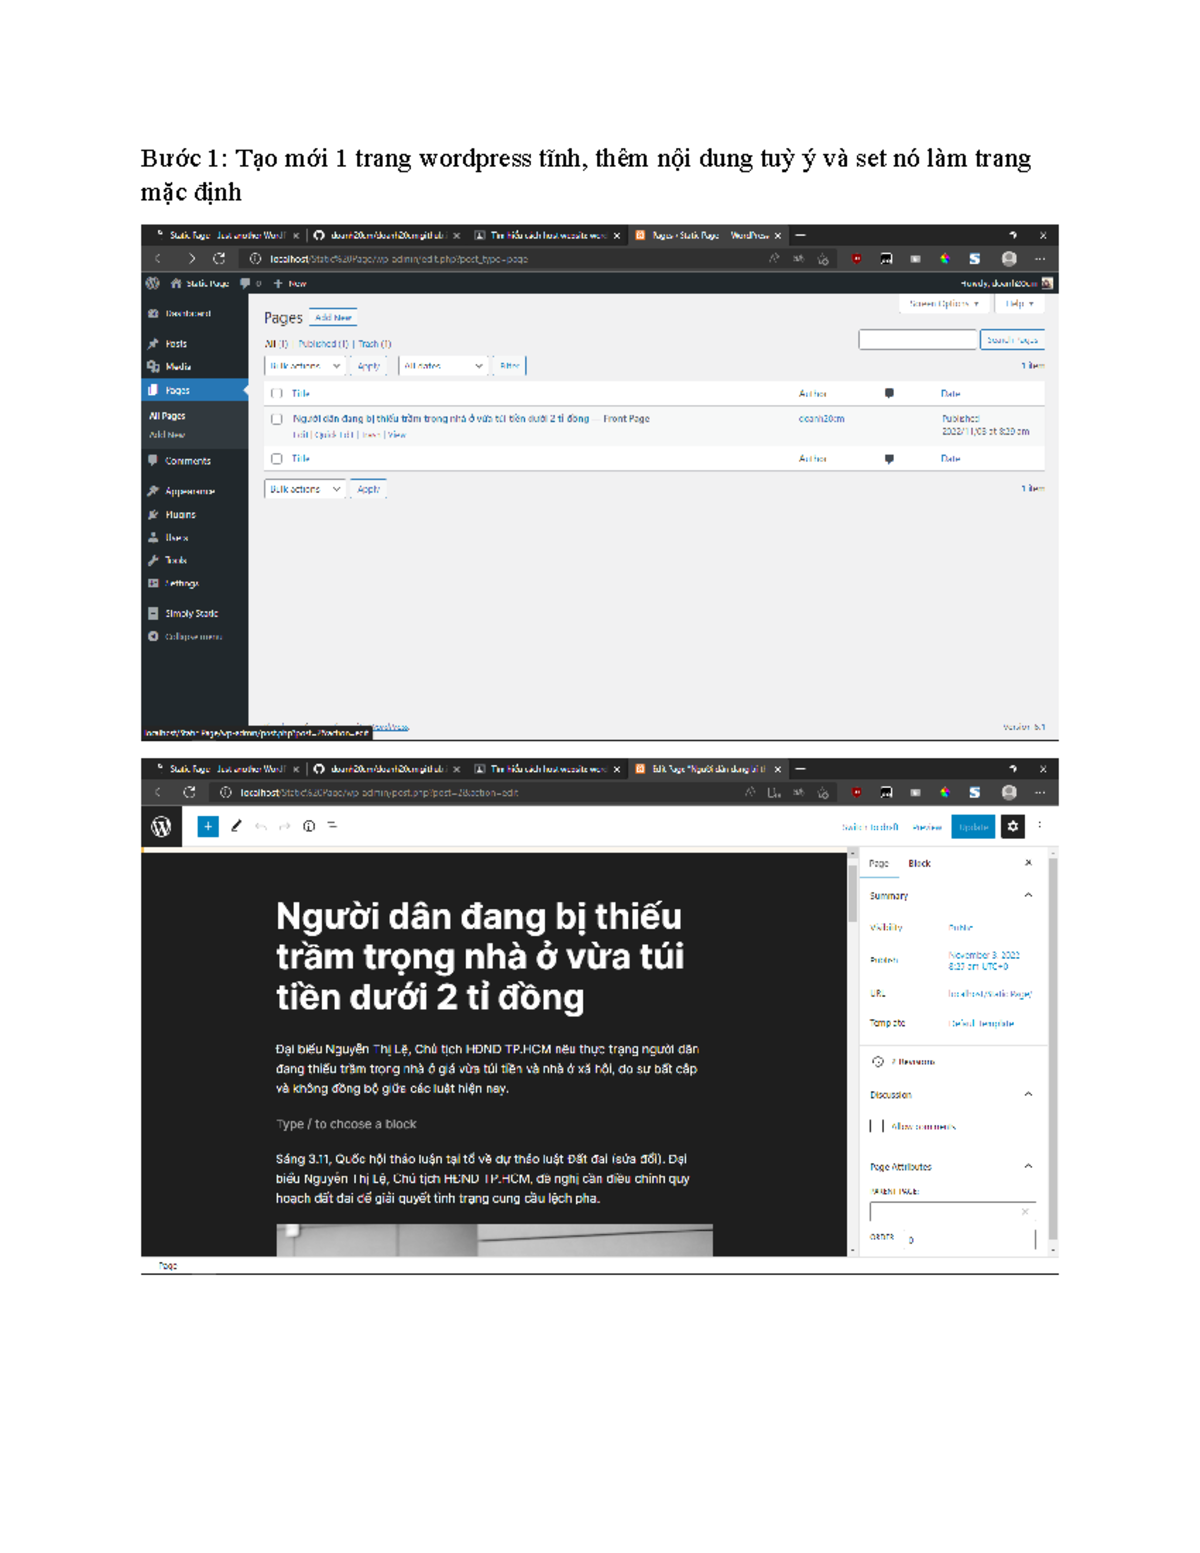Image resolution: width=1200 pixels, height=1553 pixels.
Task: Open the top Bulk actions dropdown
Action: pos(305,366)
